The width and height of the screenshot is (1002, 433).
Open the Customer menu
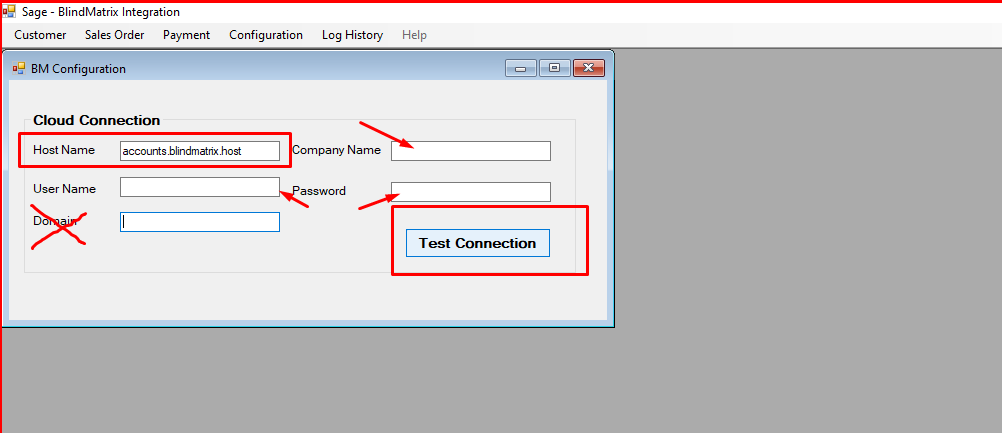(x=40, y=35)
